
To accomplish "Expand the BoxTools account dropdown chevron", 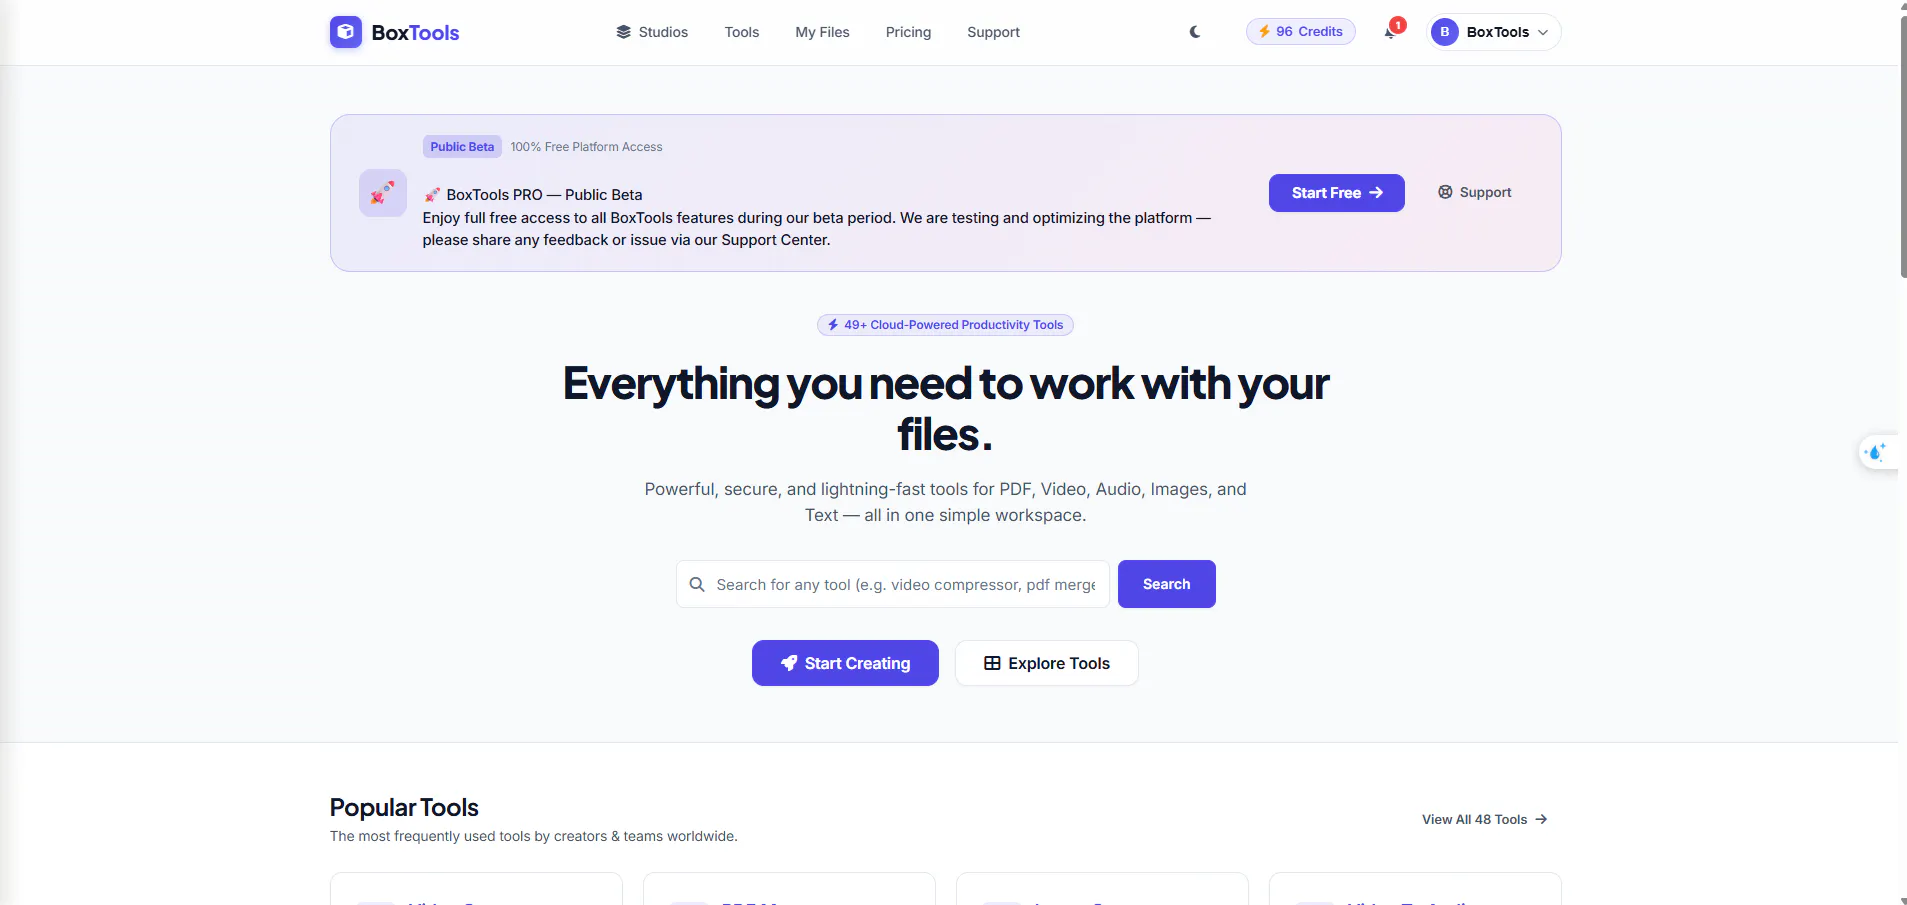I will coord(1543,32).
